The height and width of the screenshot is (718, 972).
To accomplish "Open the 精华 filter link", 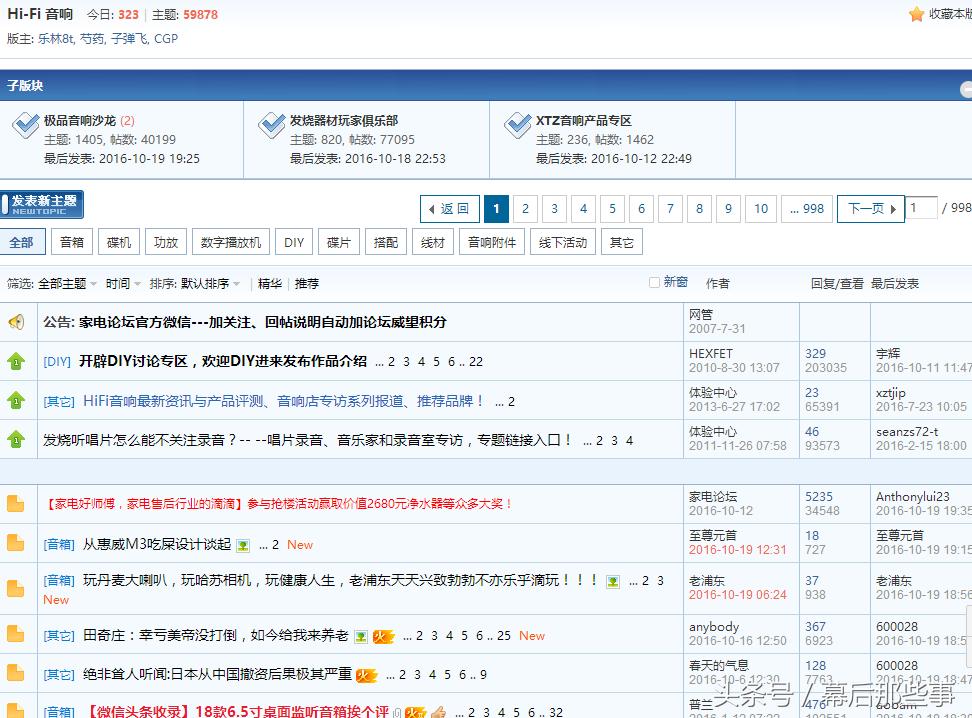I will point(268,282).
